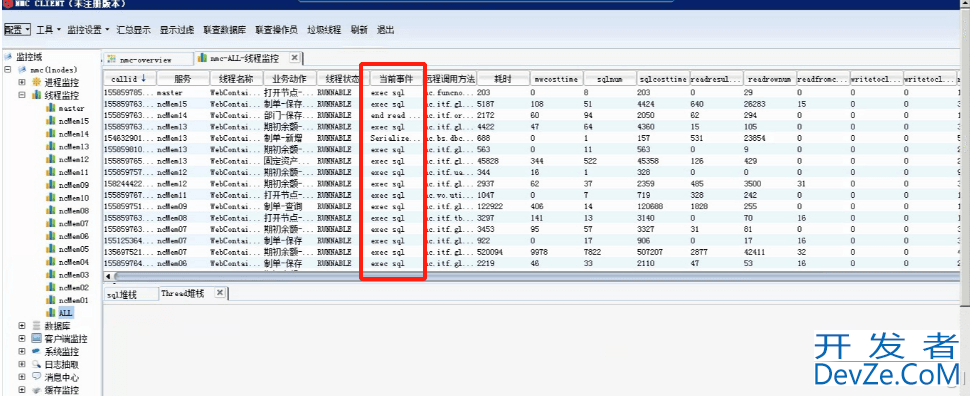Select ncMem01 in the thread tree
Viewport: 970px width, 396px height.
[x=73, y=300]
